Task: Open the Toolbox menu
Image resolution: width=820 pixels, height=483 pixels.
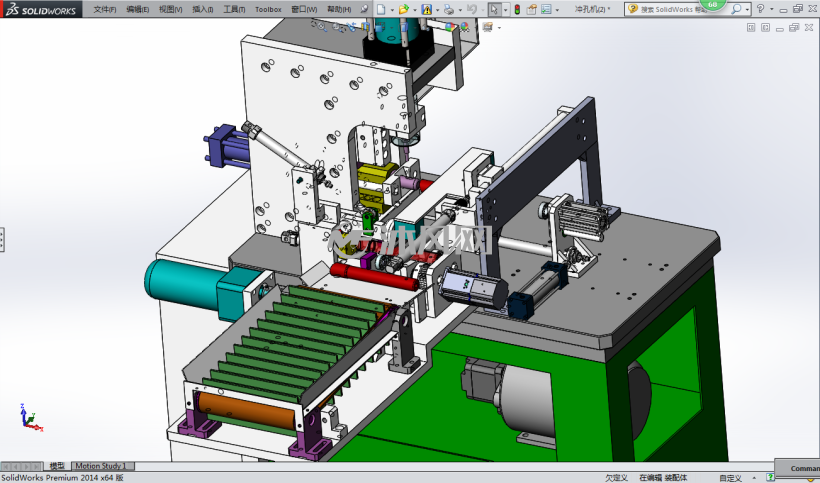Action: click(x=268, y=9)
